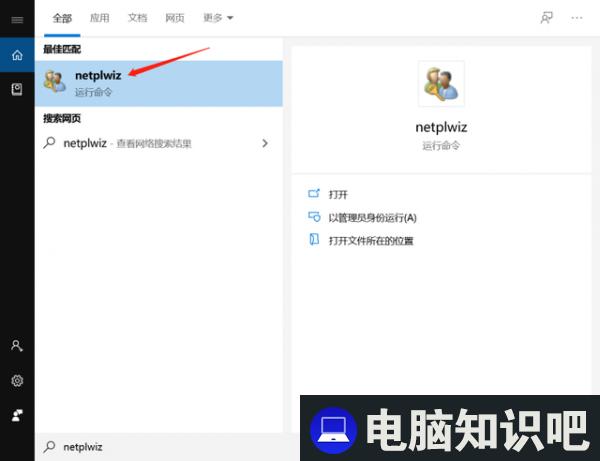Open the hamburger menu icon
The height and width of the screenshot is (461, 600).
pyautogui.click(x=17, y=20)
